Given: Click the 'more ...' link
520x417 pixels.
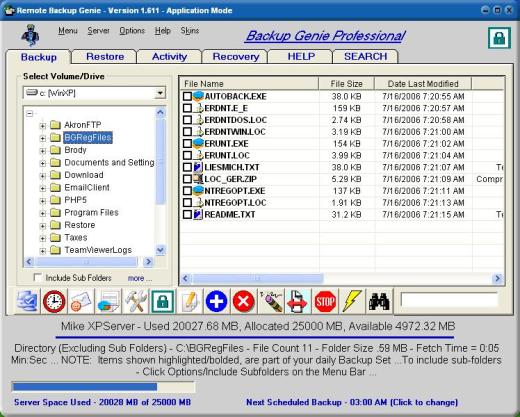Looking at the screenshot, I should (x=139, y=278).
